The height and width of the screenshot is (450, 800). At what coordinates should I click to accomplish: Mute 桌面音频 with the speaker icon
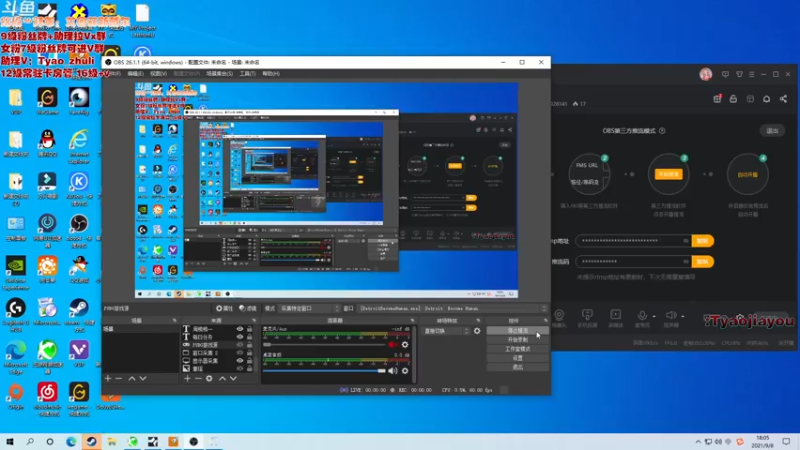point(392,371)
